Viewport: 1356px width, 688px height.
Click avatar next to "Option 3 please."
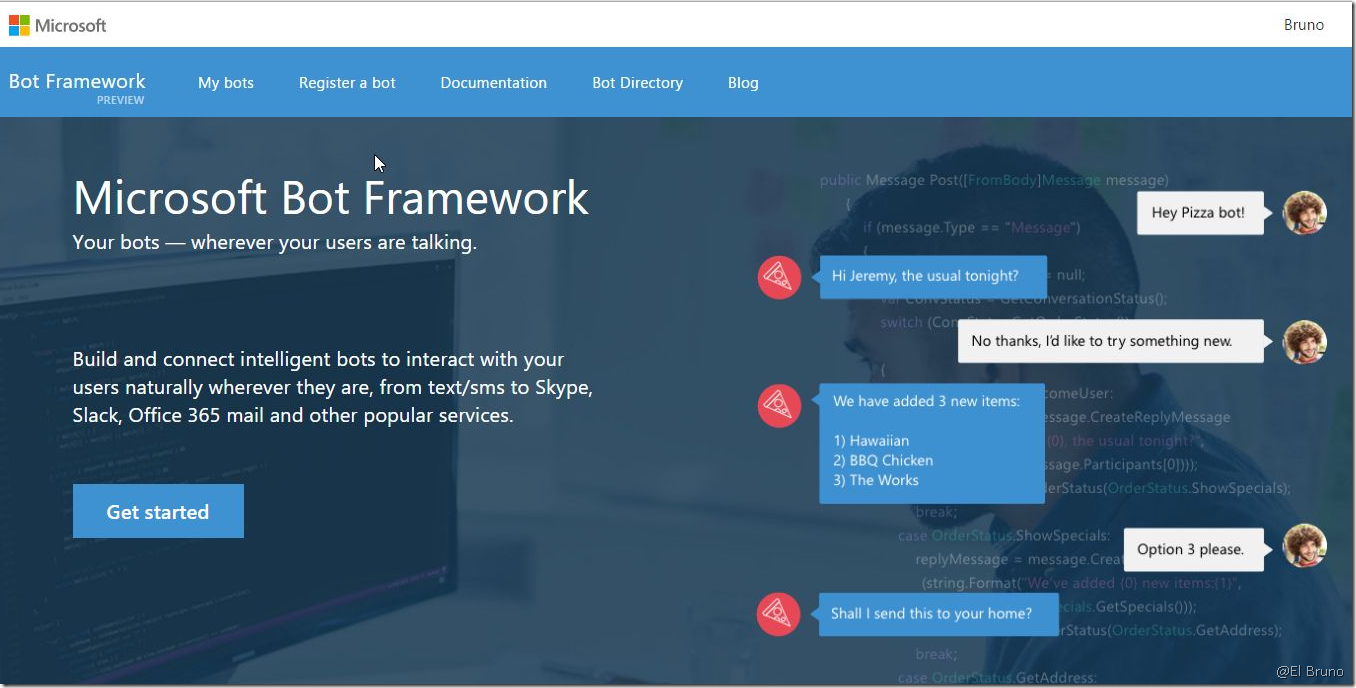pos(1304,547)
